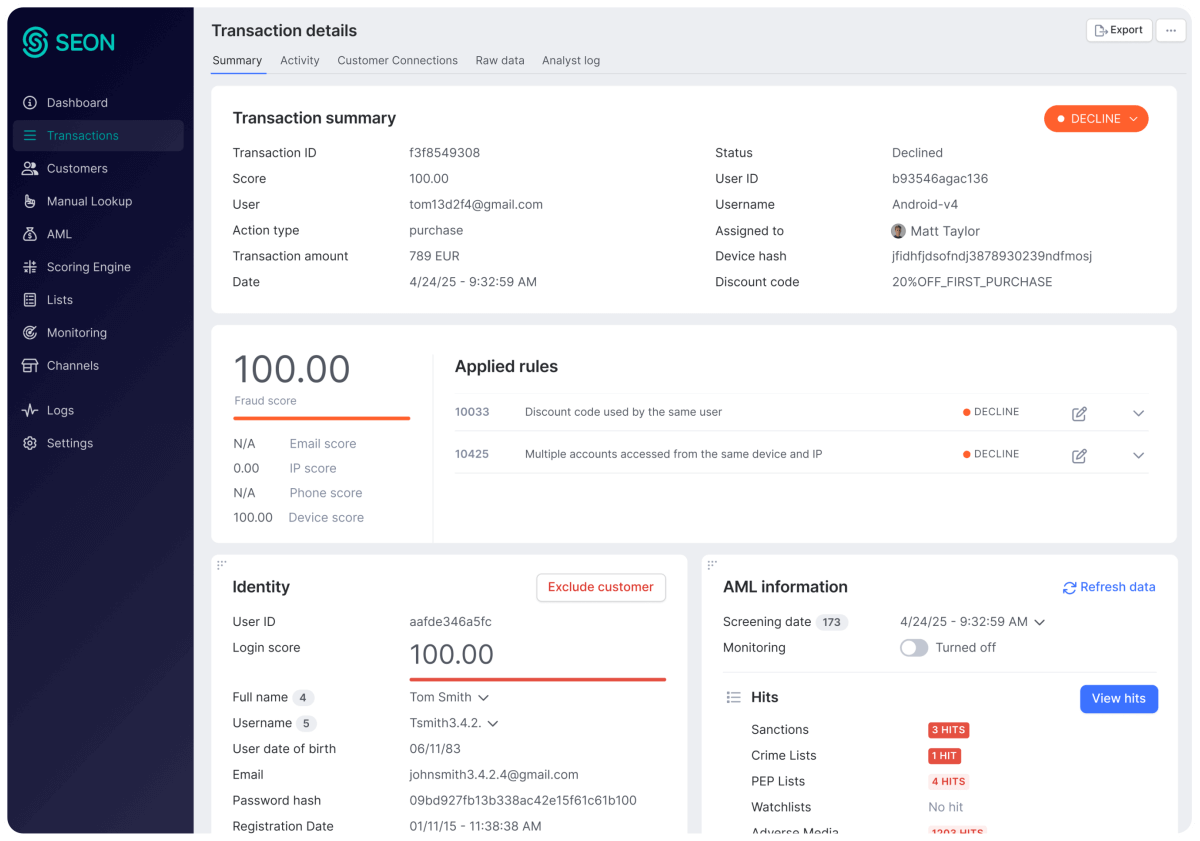The image size is (1200, 841).
Task: Open the AML section icon in sidebar
Action: tap(30, 234)
